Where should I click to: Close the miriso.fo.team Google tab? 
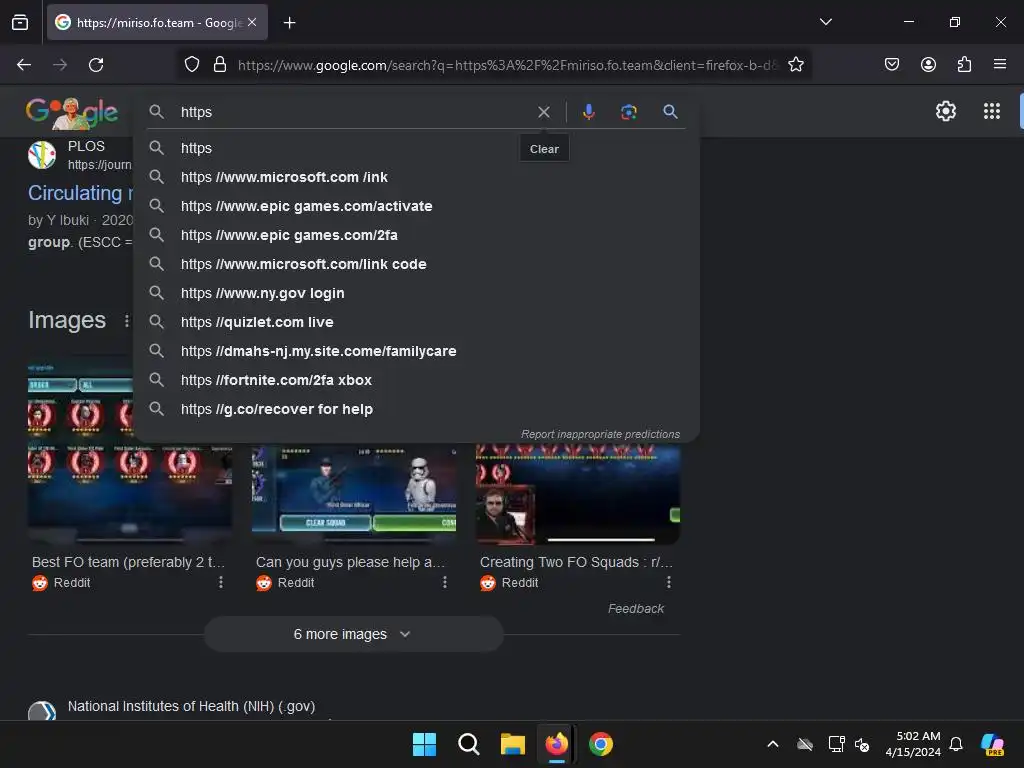click(252, 22)
